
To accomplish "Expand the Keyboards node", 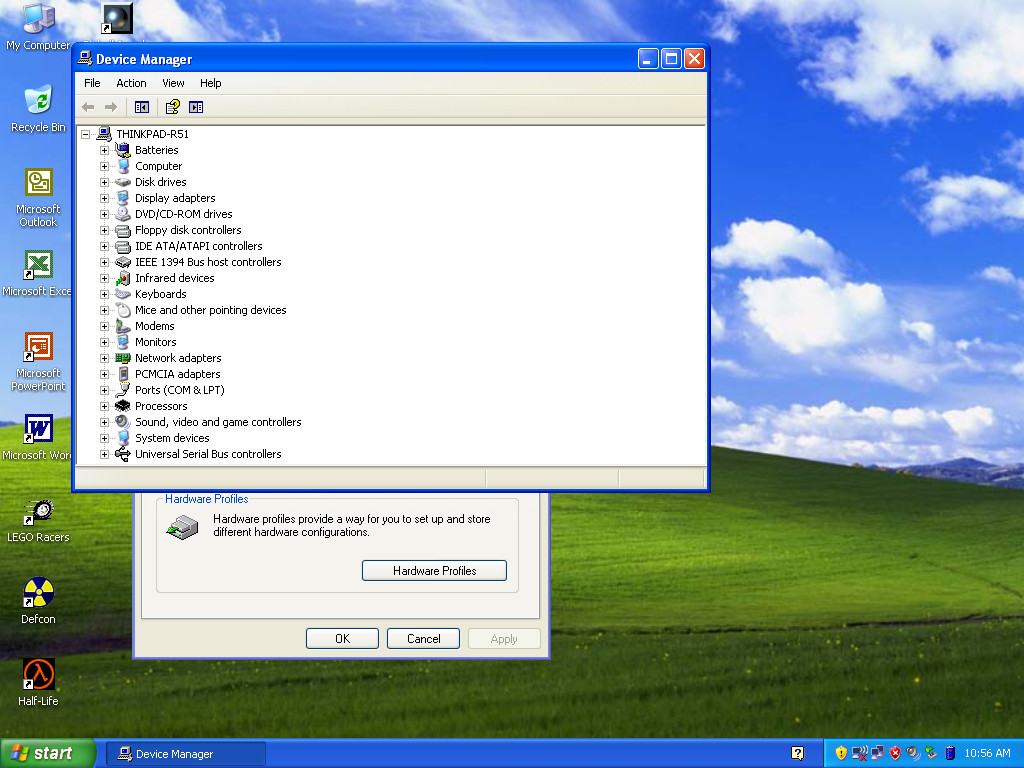I will (x=104, y=295).
